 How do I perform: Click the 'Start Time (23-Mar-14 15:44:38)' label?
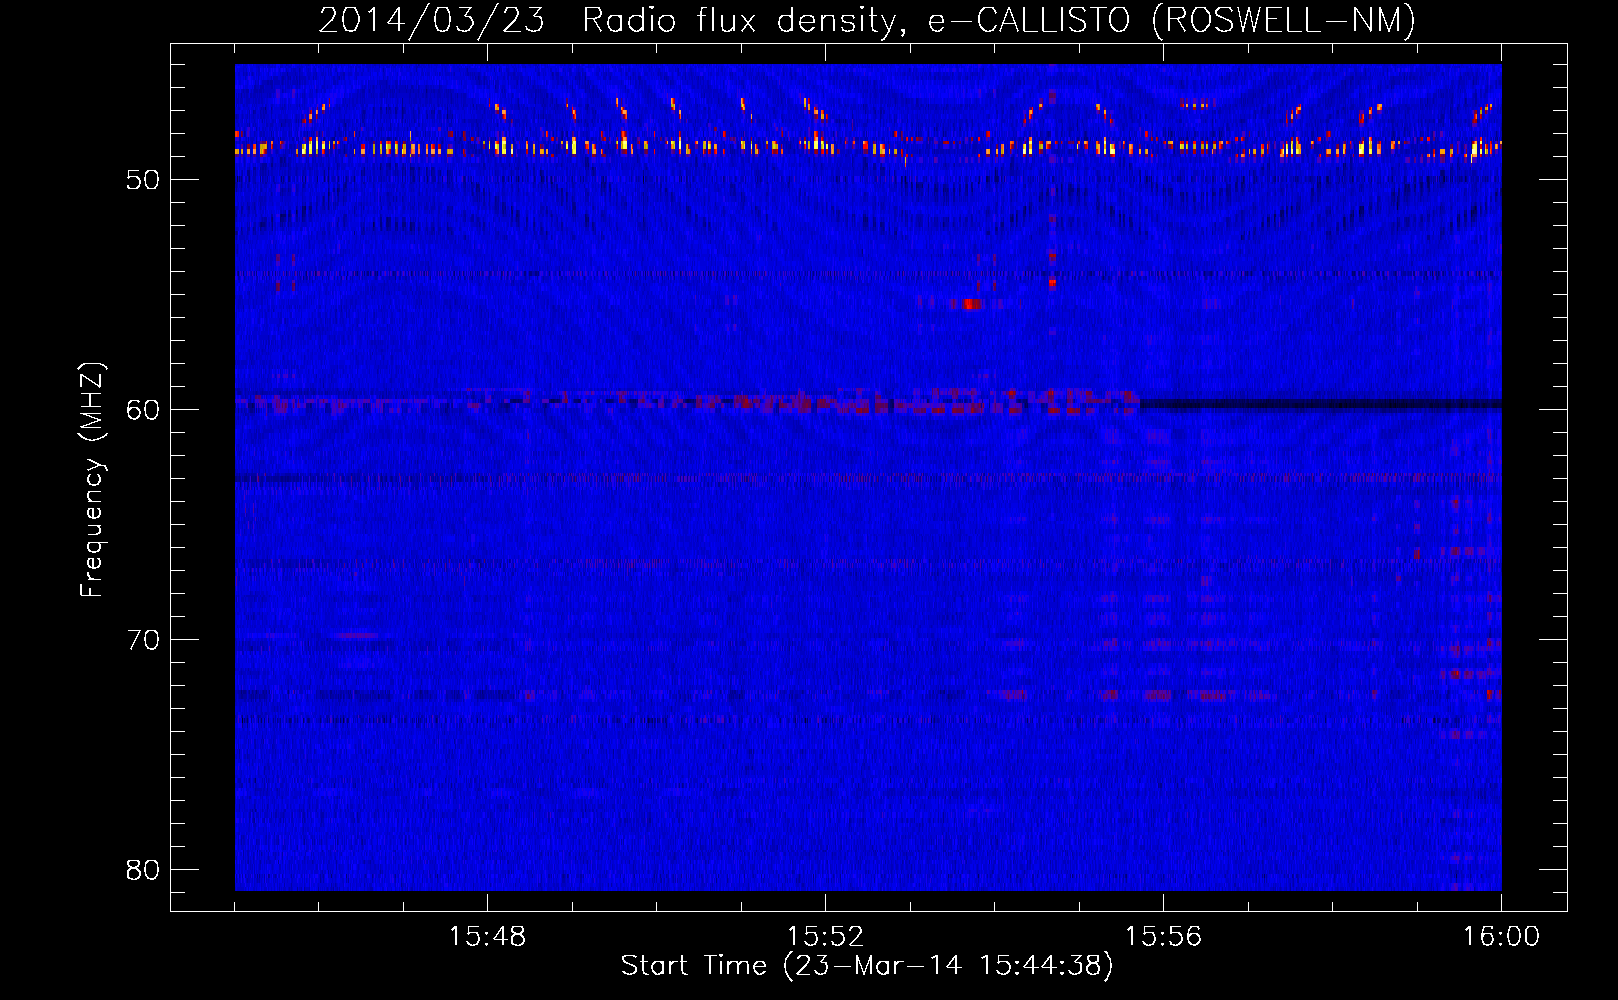pyautogui.click(x=867, y=965)
